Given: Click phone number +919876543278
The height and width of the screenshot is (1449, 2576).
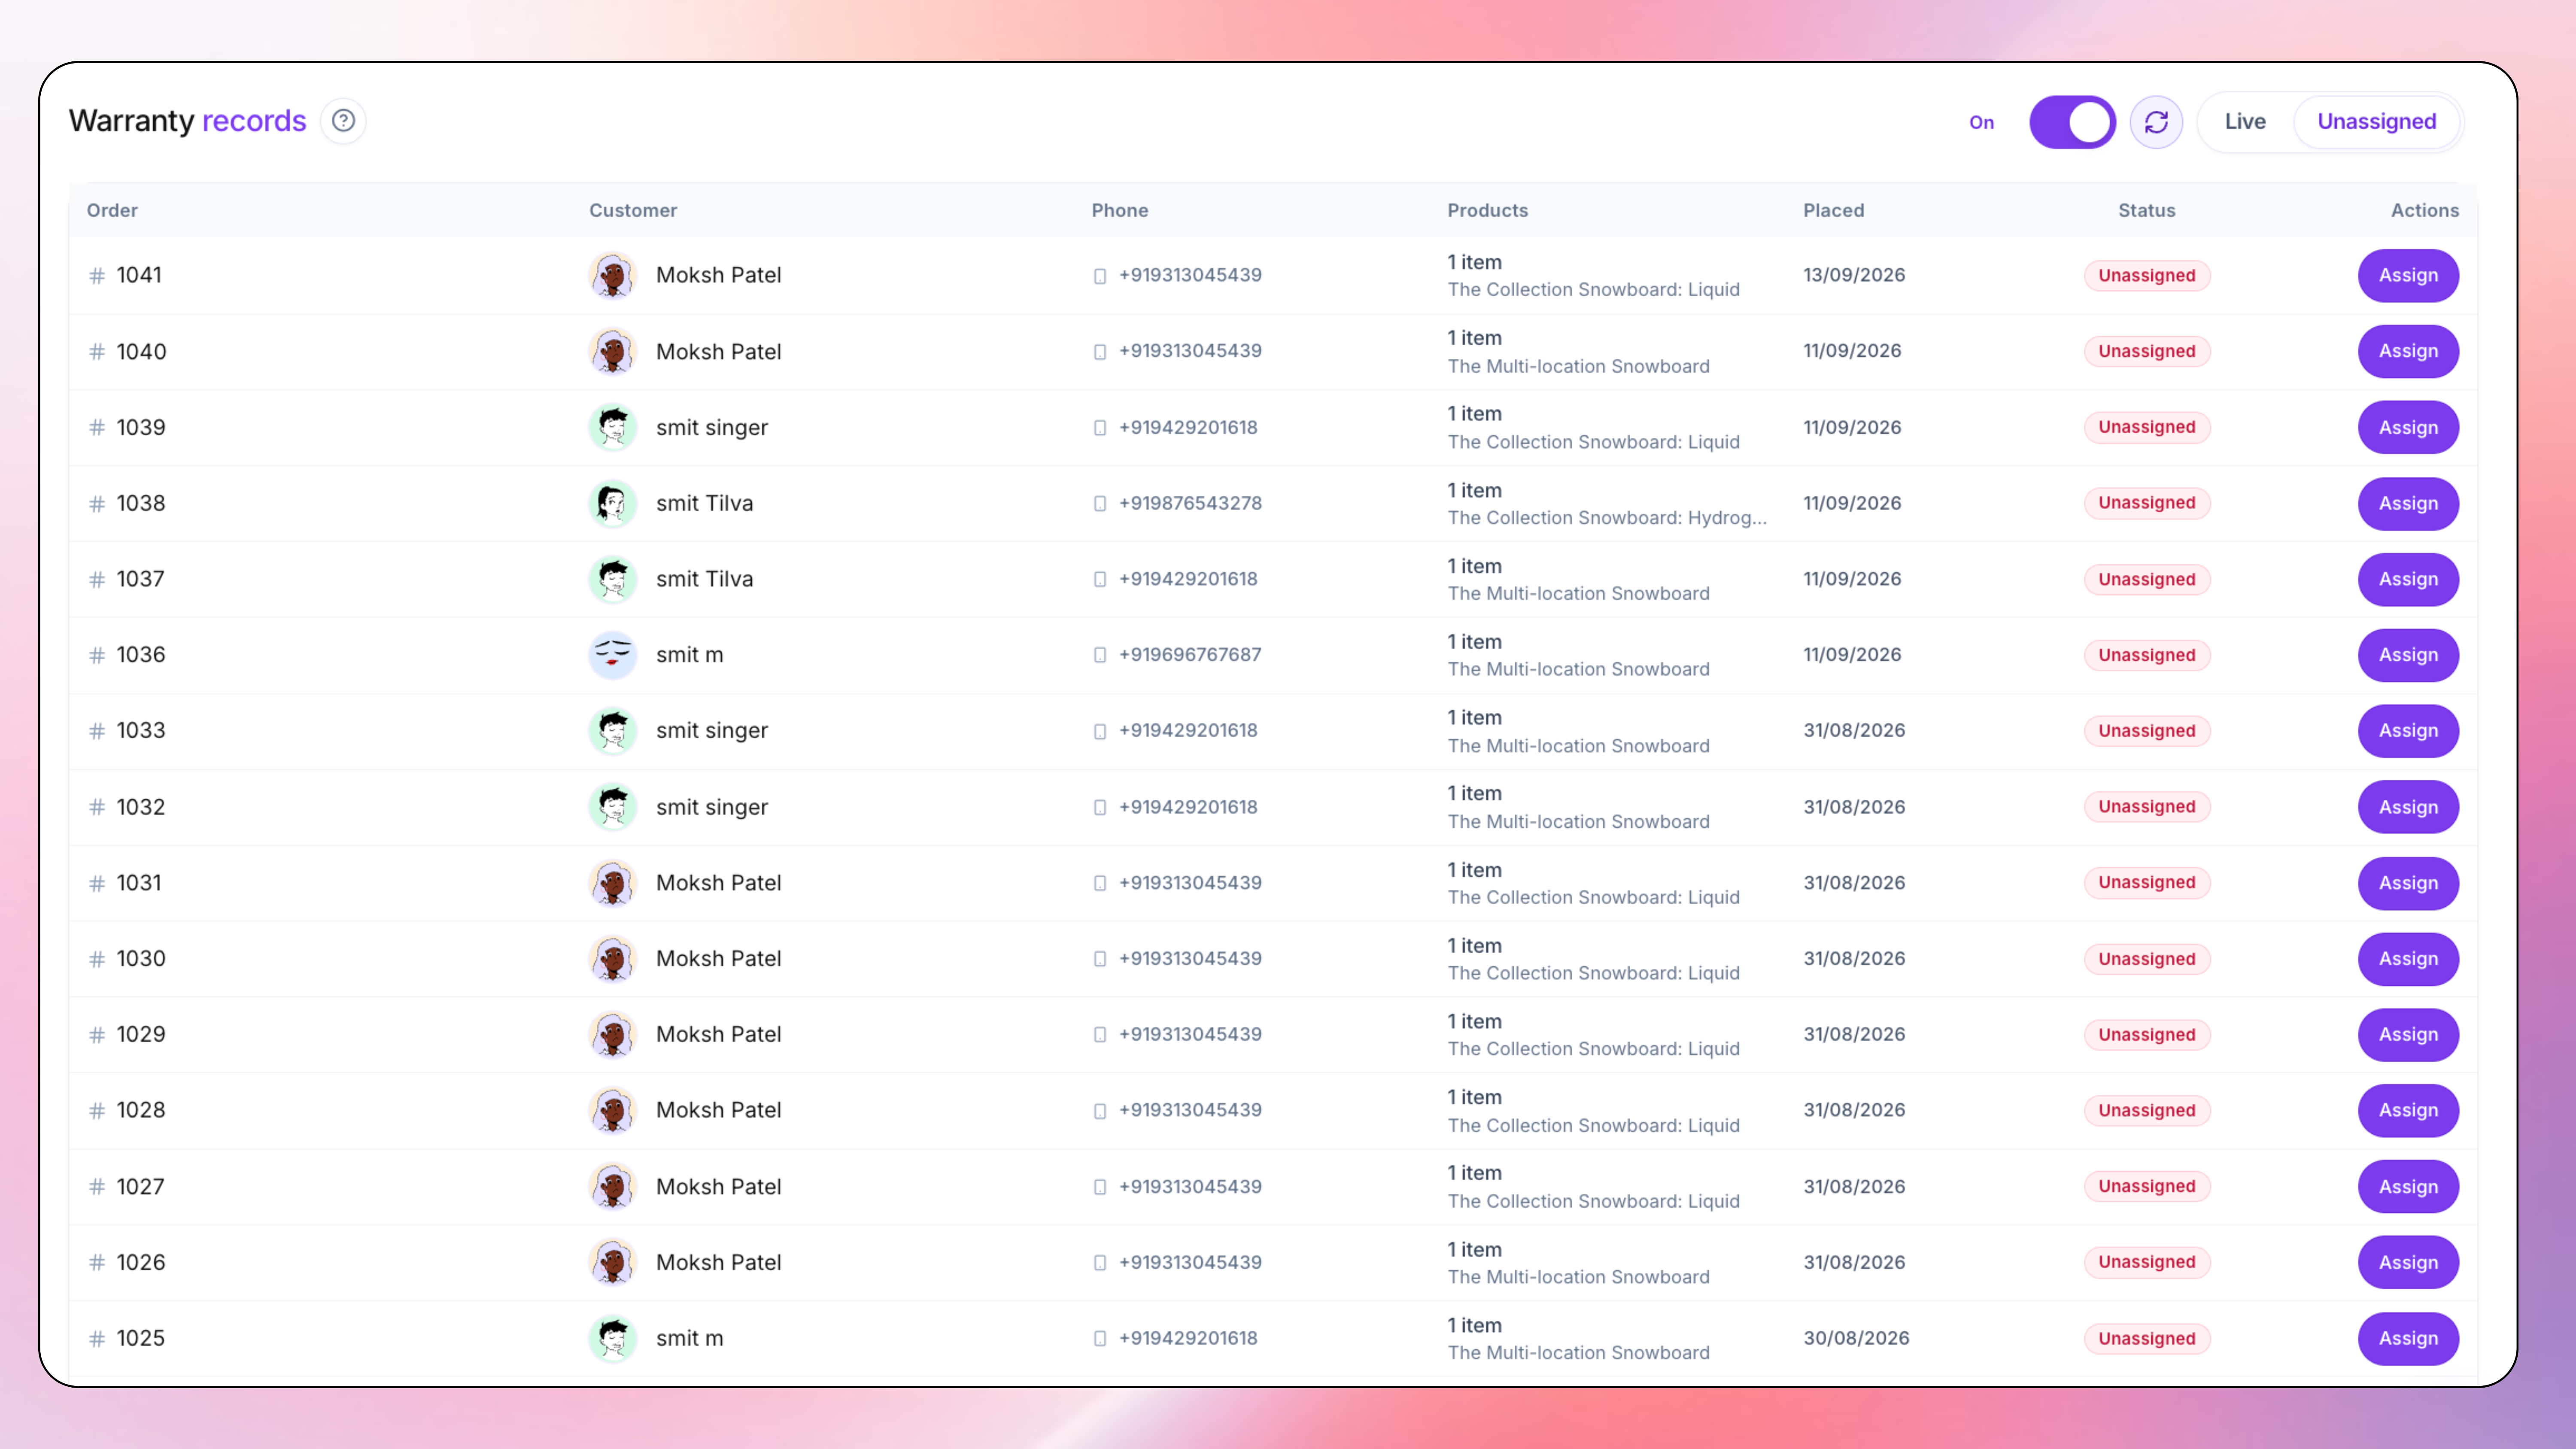Looking at the screenshot, I should [x=1190, y=503].
